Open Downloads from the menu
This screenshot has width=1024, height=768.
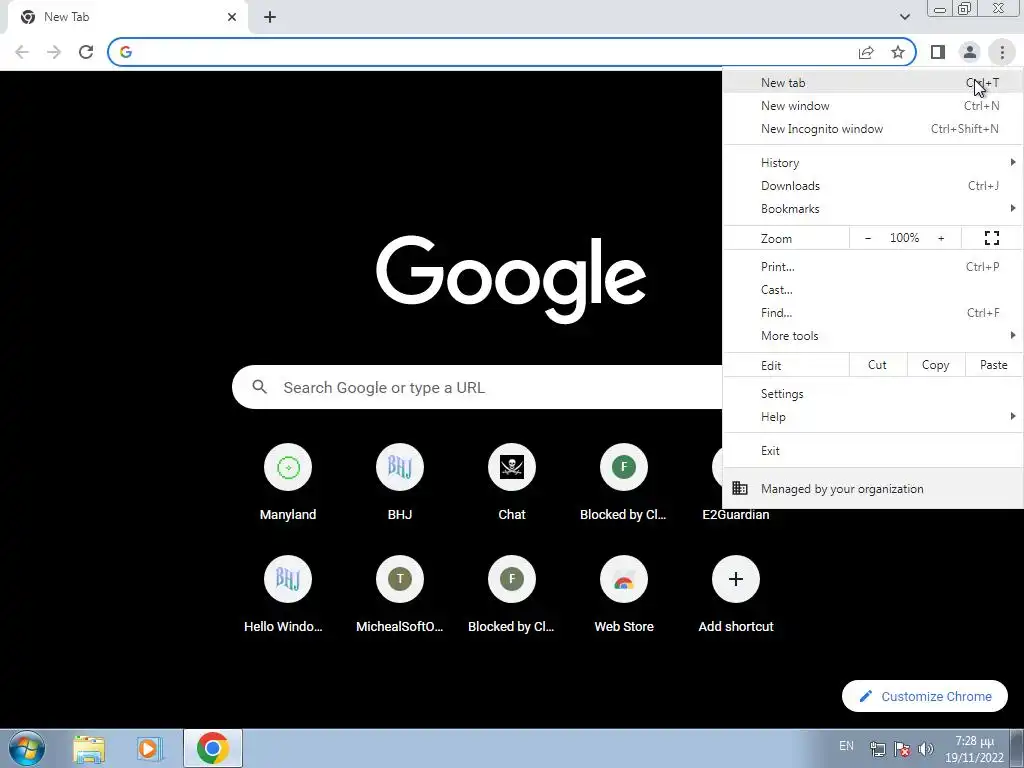873,185
